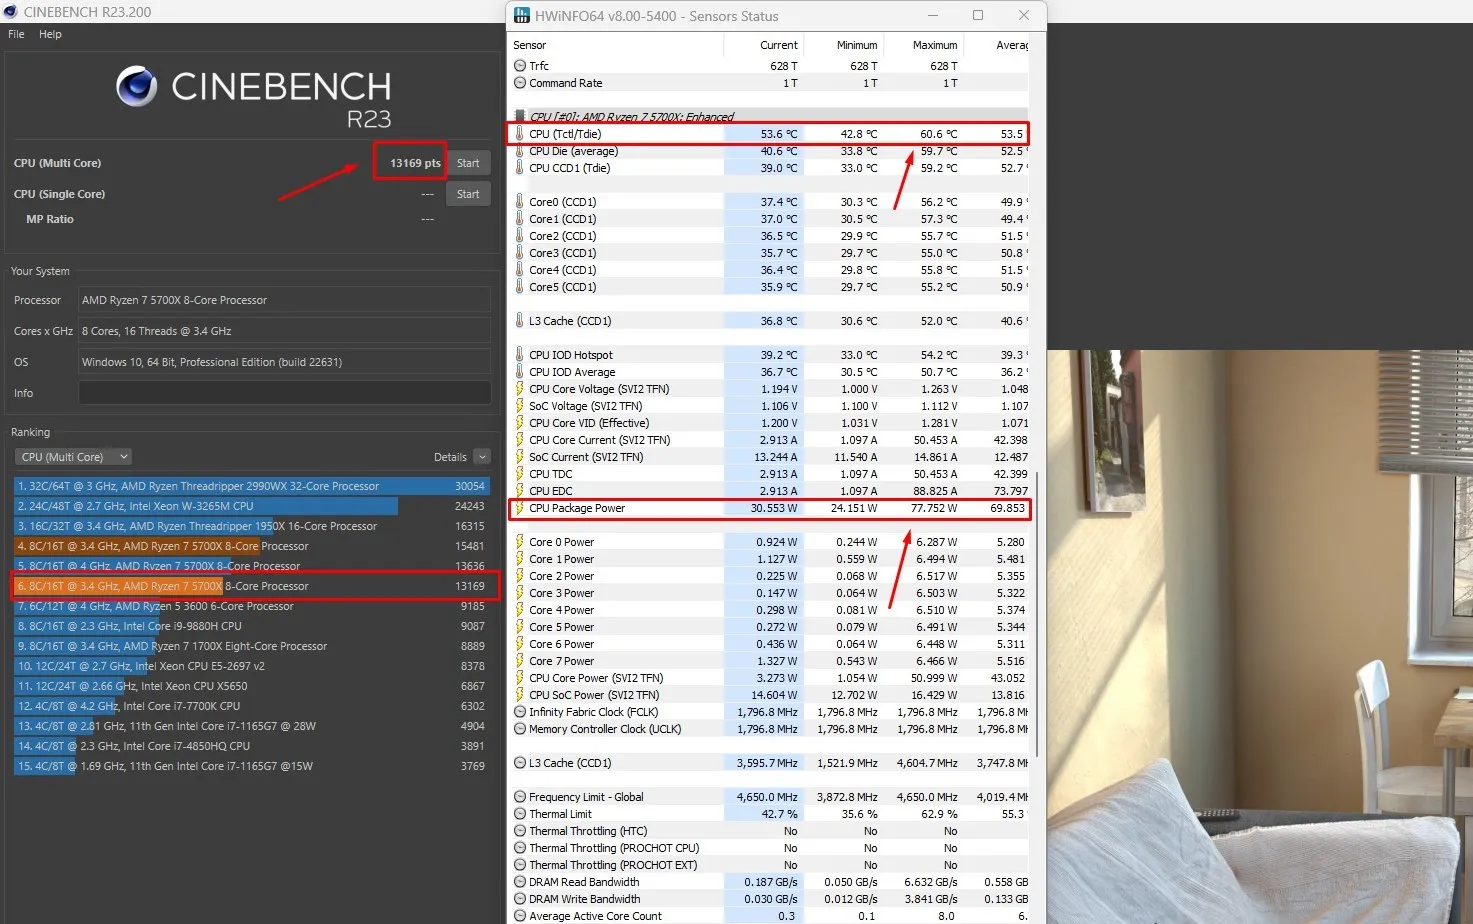Click the CPU chip icon of Ryzen 7 5700X header
1473x924 pixels.
click(520, 117)
